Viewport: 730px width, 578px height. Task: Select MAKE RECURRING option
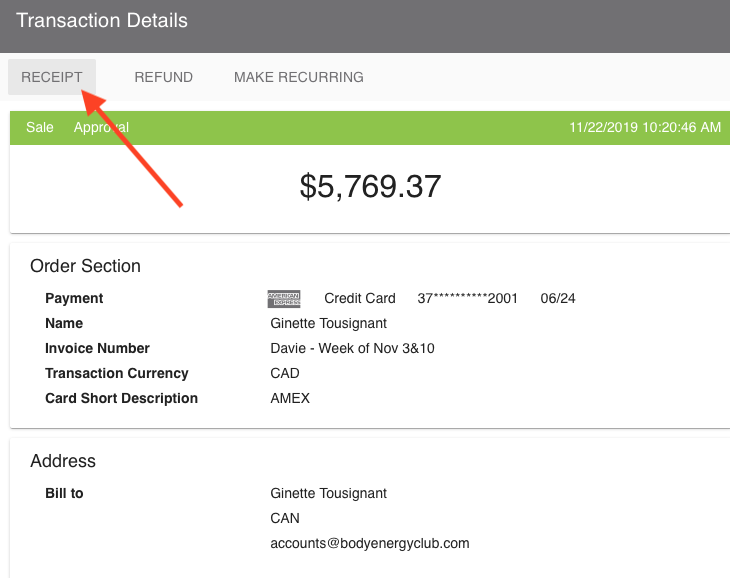[298, 77]
